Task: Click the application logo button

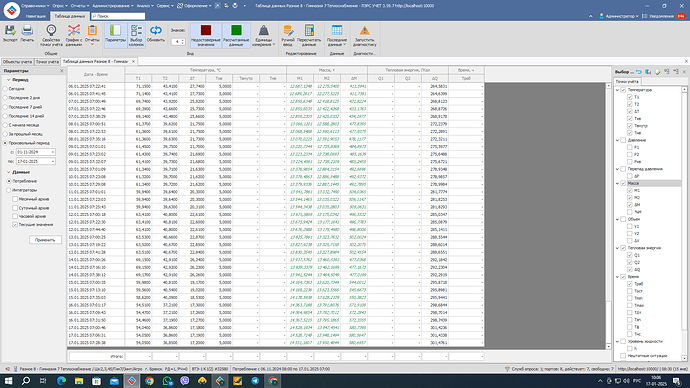Action: 11,10
